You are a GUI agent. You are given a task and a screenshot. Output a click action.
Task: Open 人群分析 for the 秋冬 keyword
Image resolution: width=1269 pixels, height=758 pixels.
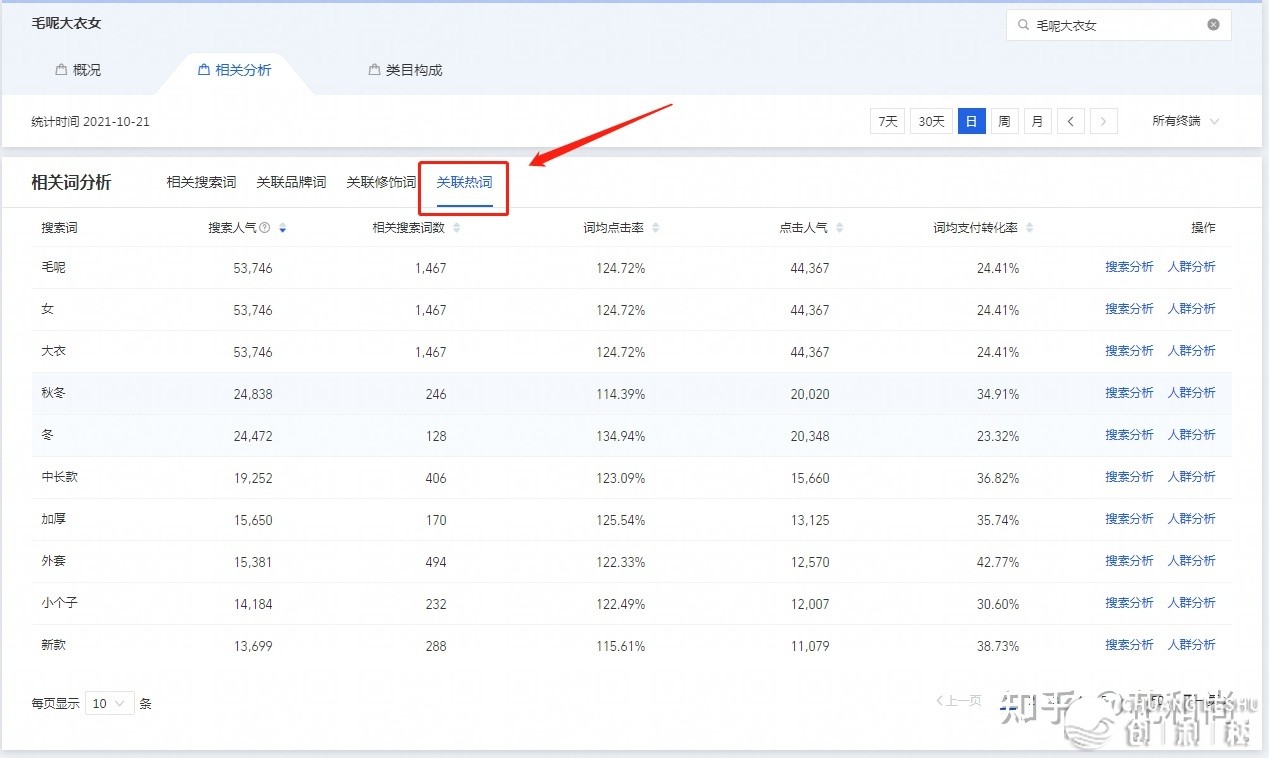click(1192, 392)
